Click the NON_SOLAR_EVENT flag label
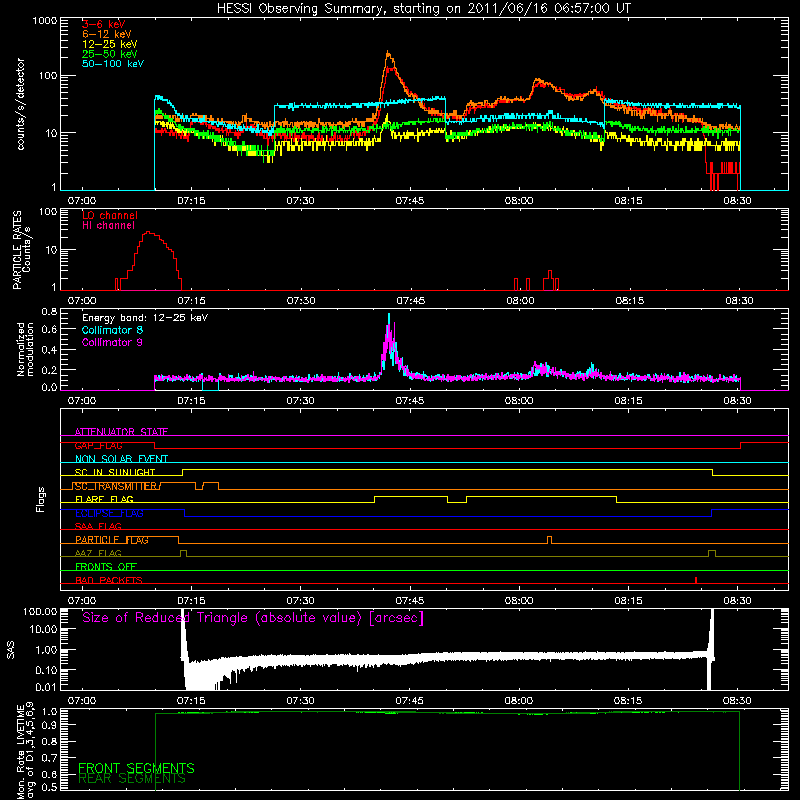This screenshot has height=800, width=800. coord(121,459)
